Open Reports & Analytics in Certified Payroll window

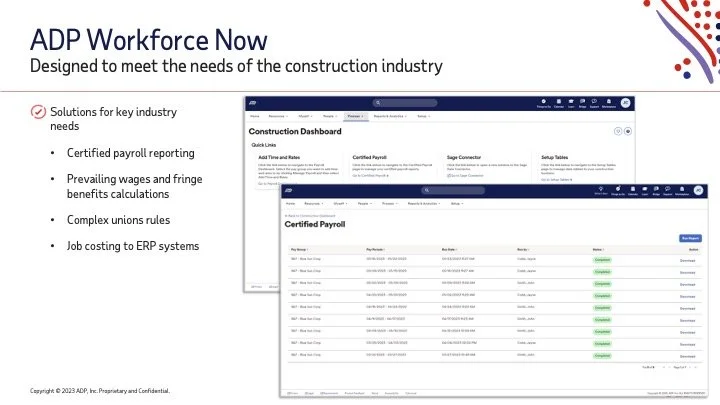(x=424, y=203)
